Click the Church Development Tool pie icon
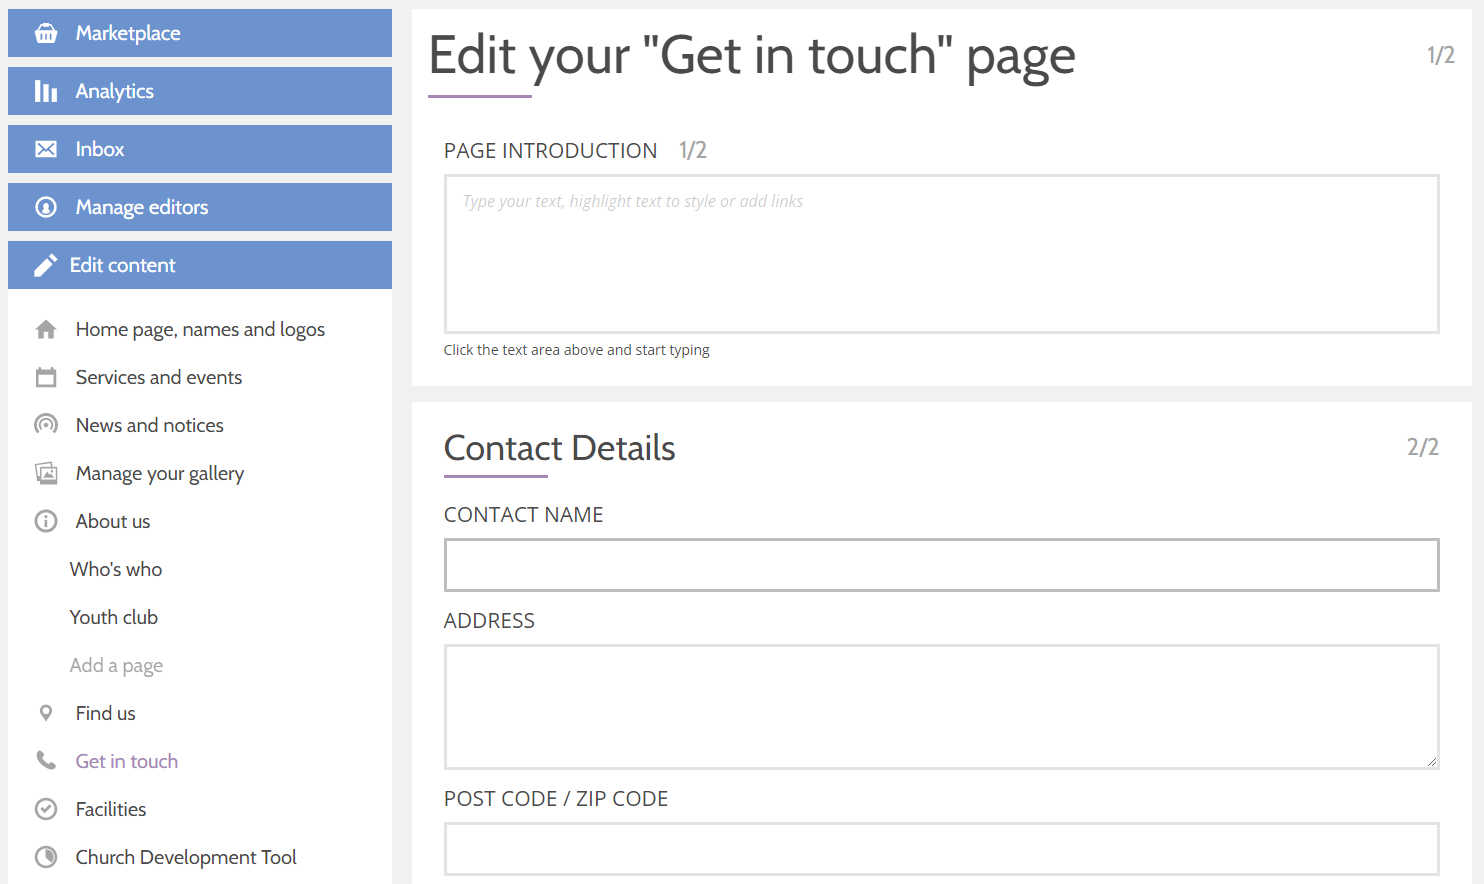The width and height of the screenshot is (1484, 884). click(46, 857)
